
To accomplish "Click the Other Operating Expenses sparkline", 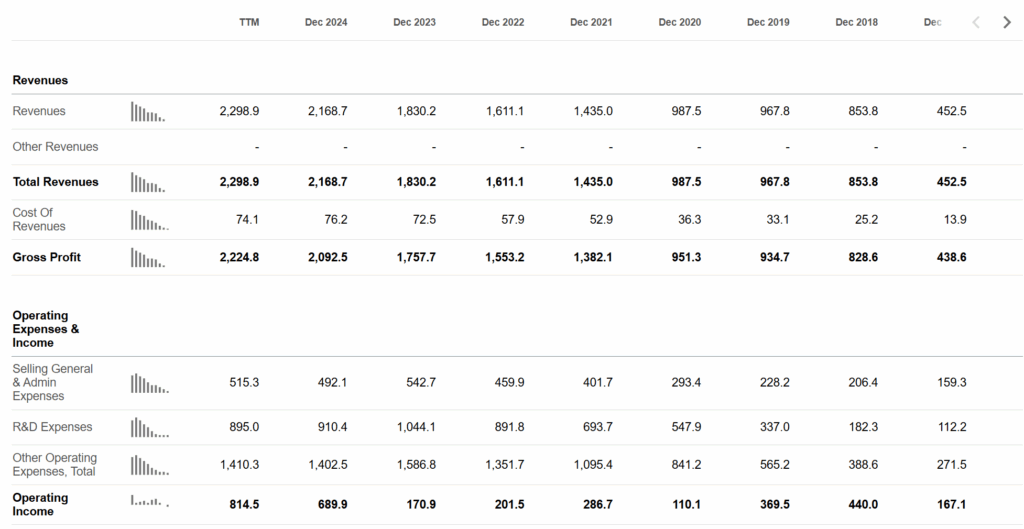I will pos(150,465).
